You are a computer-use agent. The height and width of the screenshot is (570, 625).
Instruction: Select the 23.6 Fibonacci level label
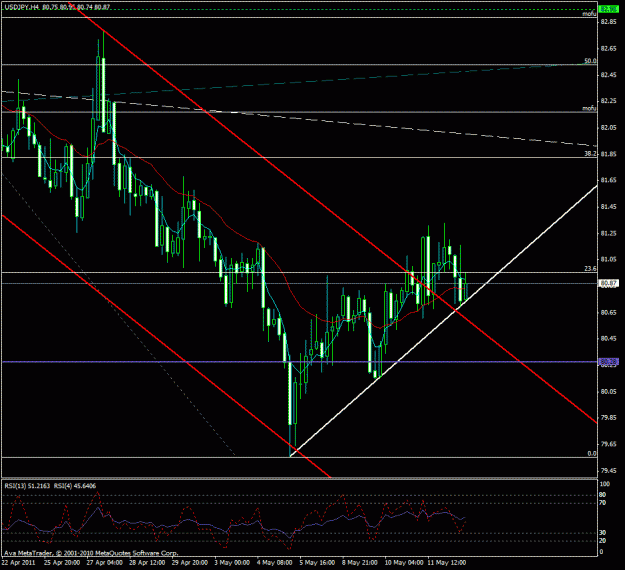pos(590,269)
